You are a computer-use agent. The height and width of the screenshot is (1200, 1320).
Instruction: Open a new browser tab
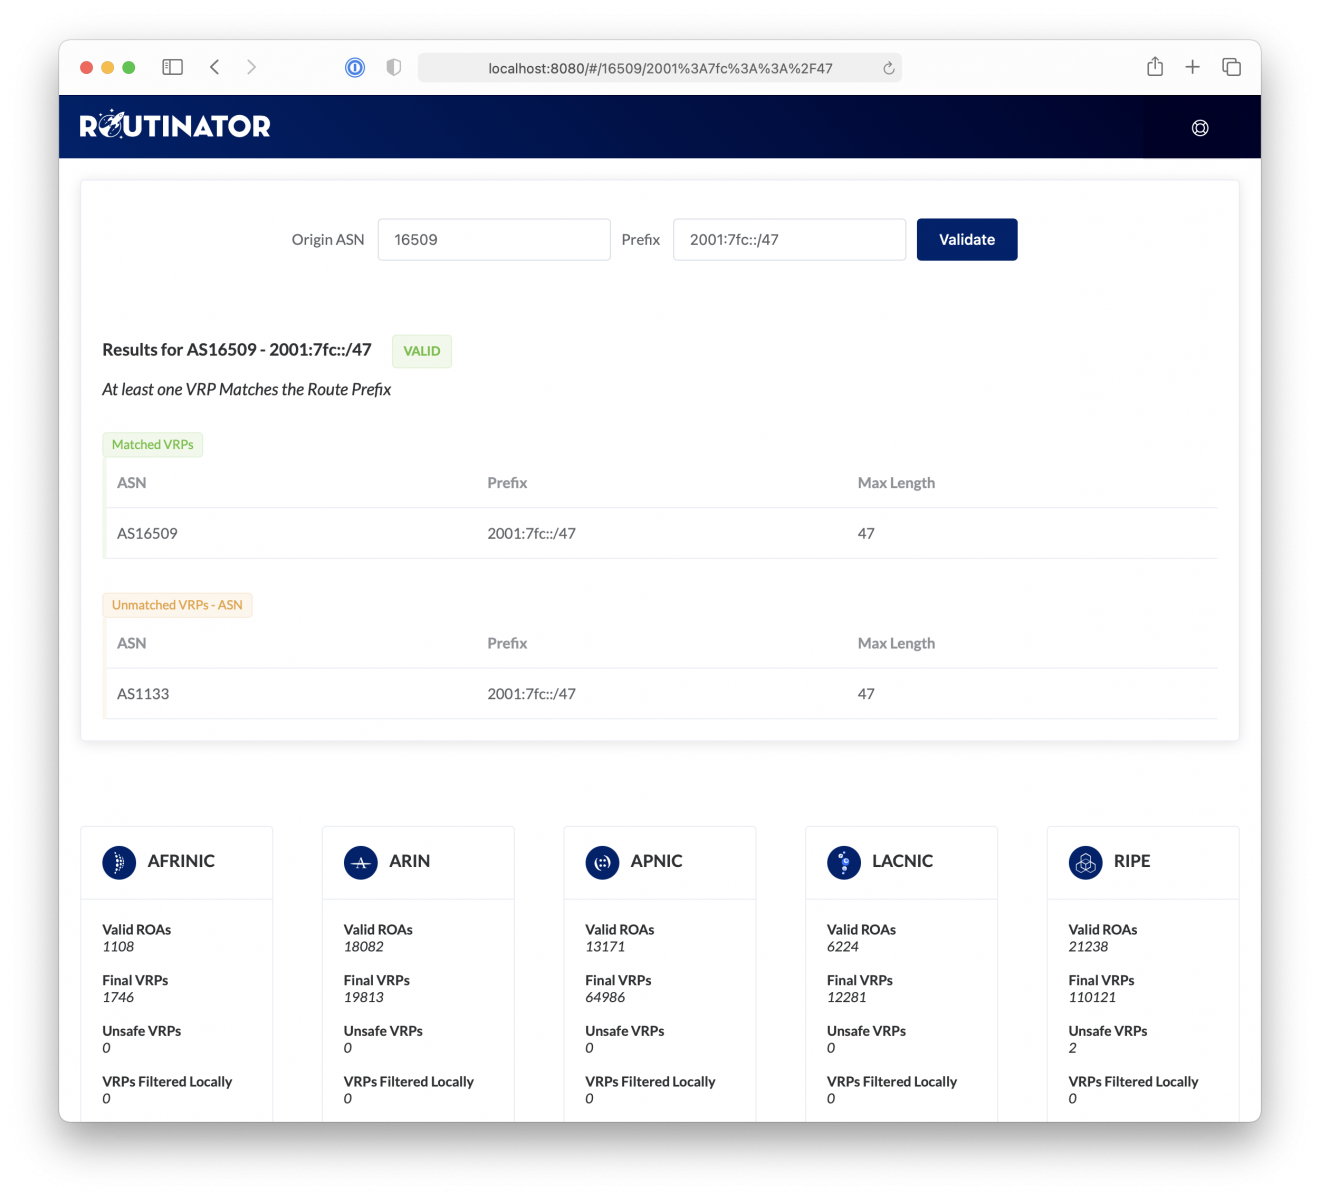1192,66
